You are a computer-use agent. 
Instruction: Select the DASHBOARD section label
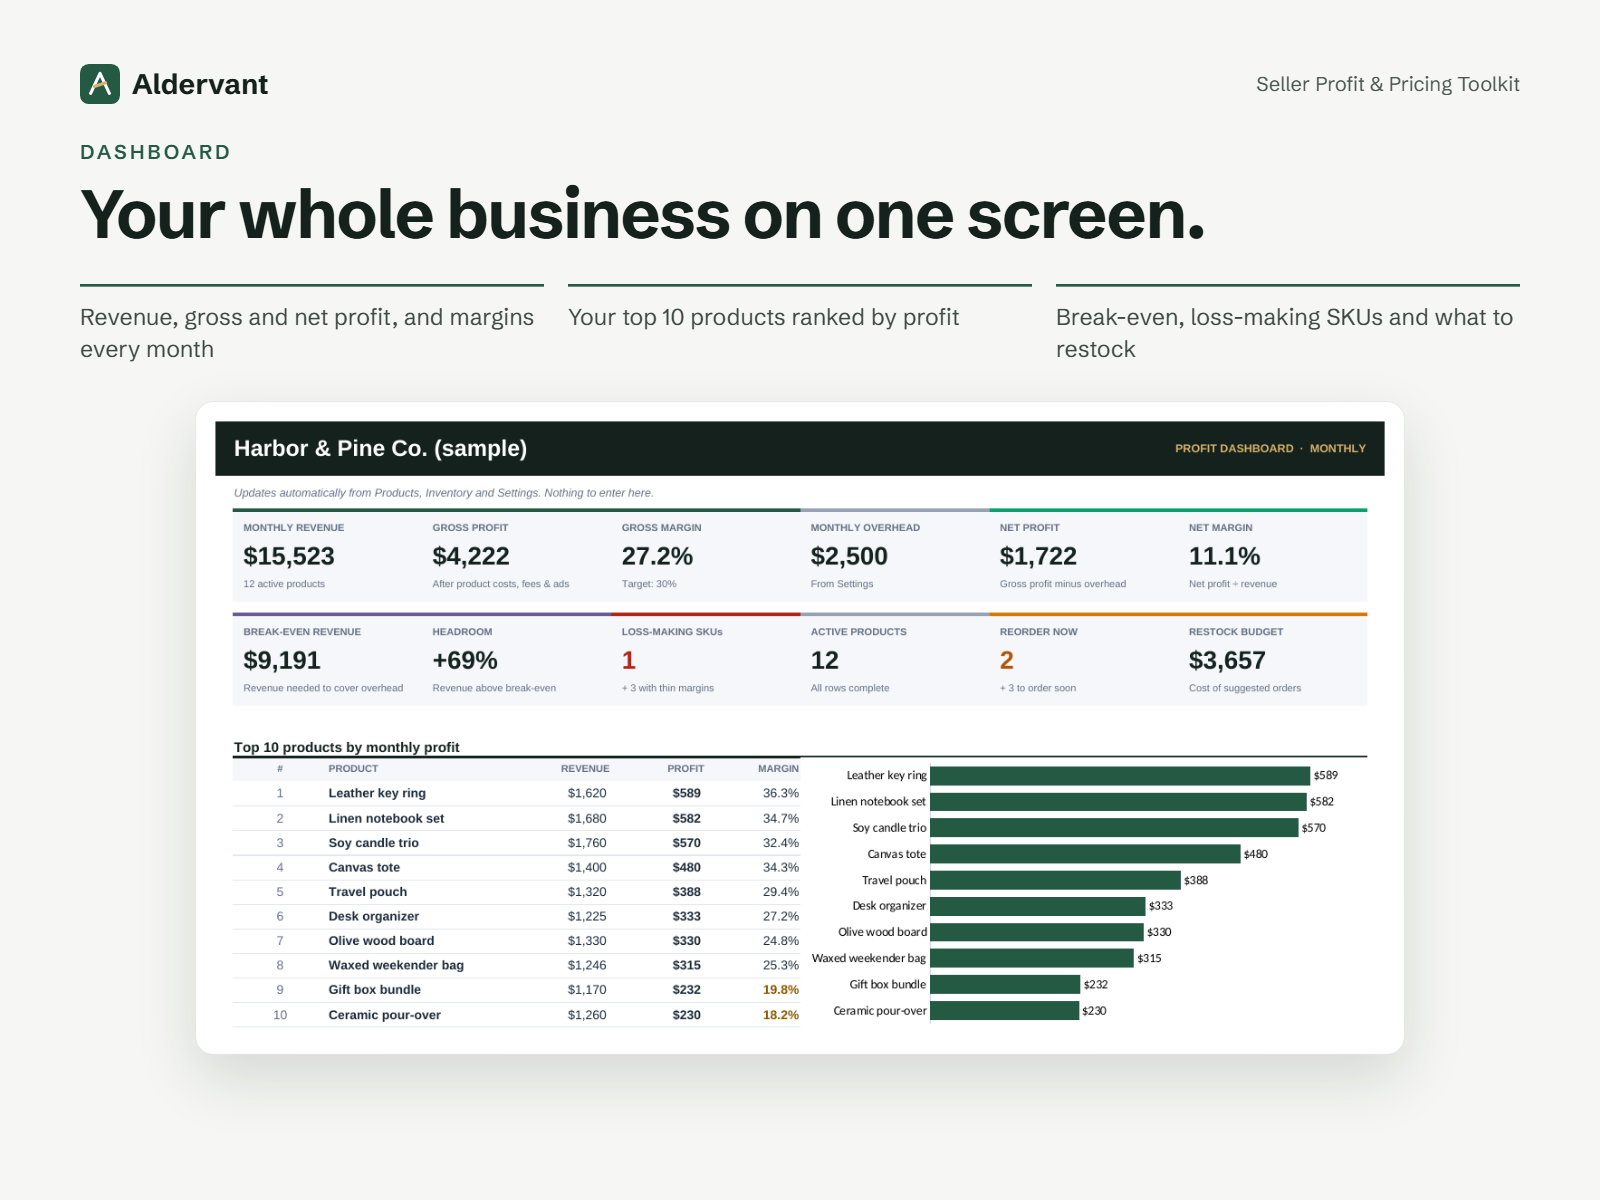click(x=155, y=152)
